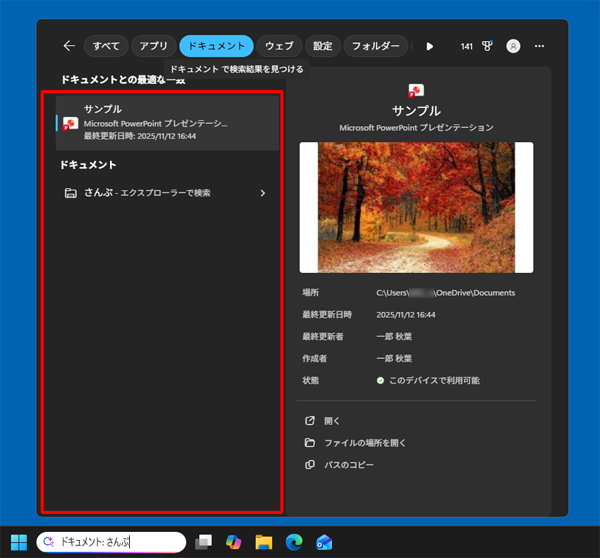600x558 pixels.
Task: Click パスのコピー to copy path
Action: [x=348, y=465]
